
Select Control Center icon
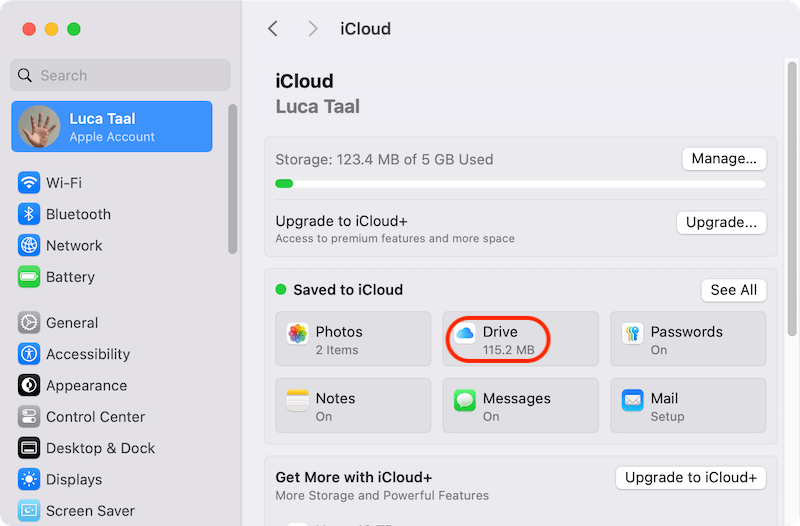click(29, 417)
